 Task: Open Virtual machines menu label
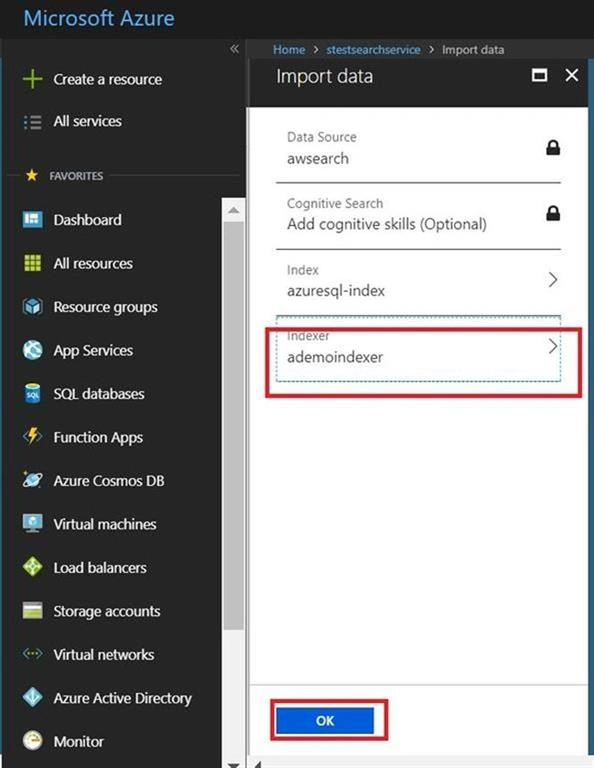coord(105,524)
